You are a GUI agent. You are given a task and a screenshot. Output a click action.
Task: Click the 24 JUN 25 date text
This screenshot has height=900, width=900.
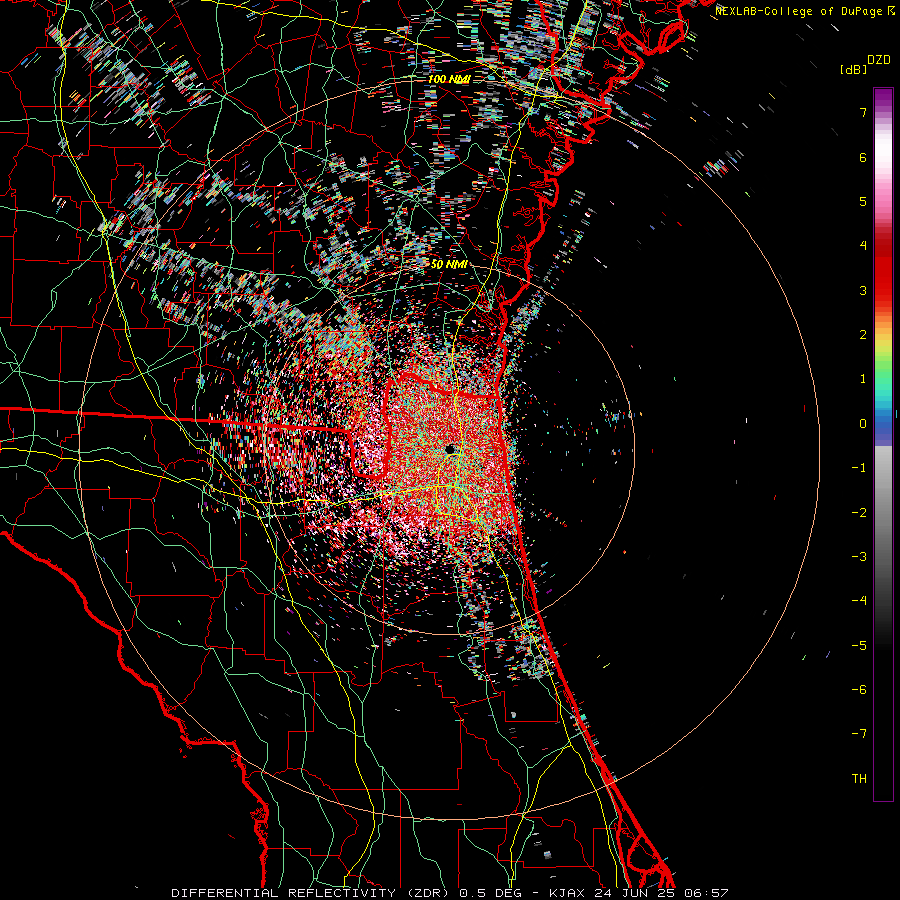coord(635,893)
